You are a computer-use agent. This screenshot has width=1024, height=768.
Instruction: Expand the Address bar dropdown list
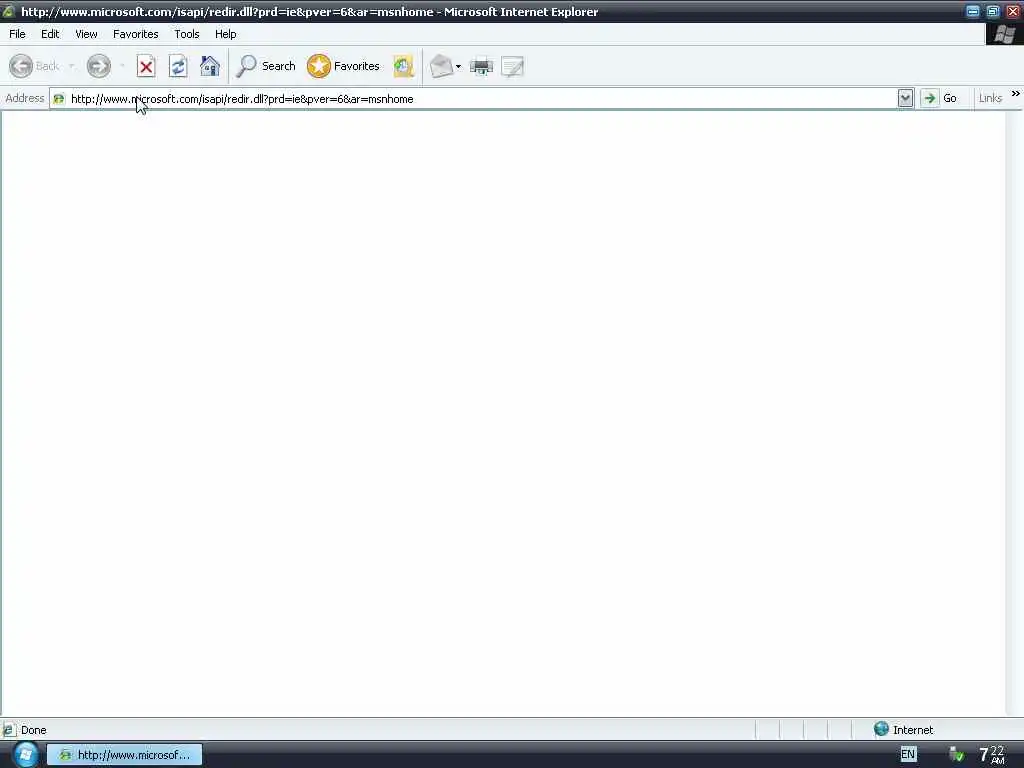pos(905,99)
